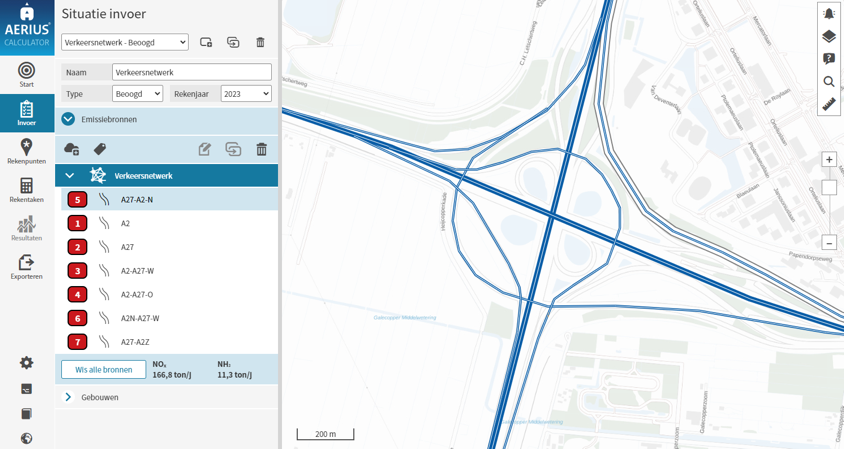Click red marker number 3

point(78,270)
